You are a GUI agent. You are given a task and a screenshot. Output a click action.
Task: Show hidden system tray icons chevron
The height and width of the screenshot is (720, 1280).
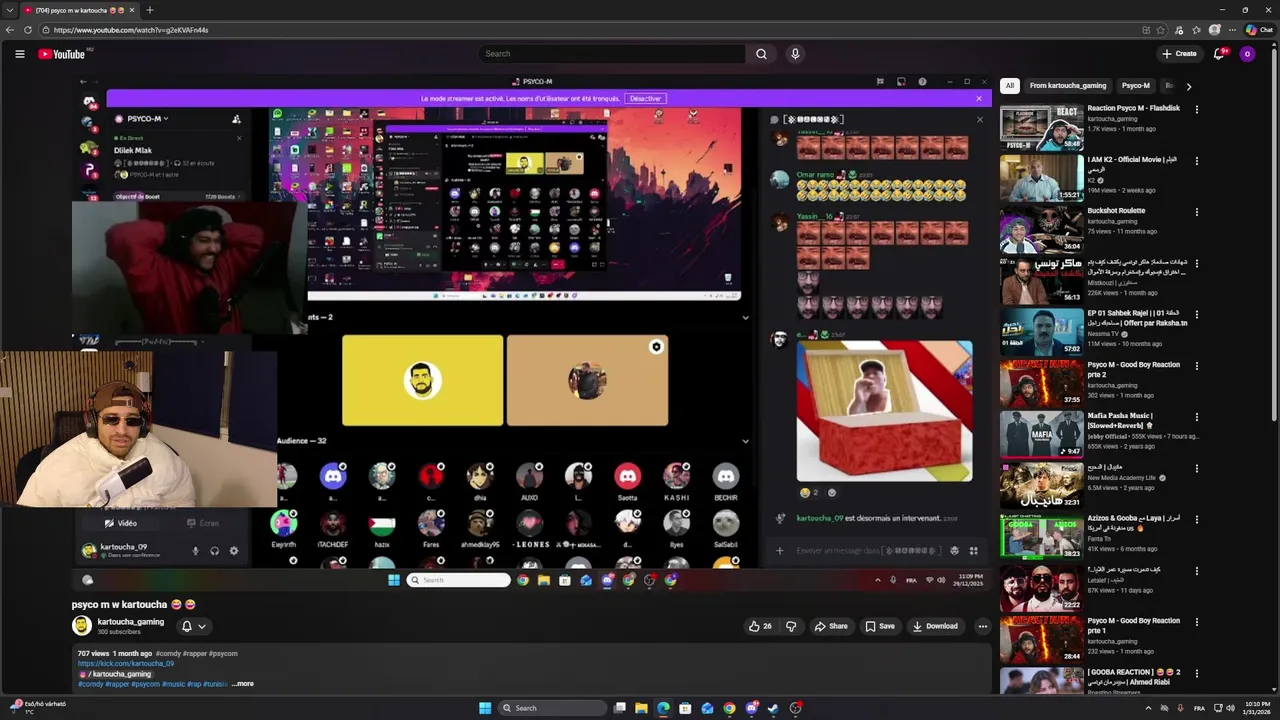click(x=1147, y=708)
